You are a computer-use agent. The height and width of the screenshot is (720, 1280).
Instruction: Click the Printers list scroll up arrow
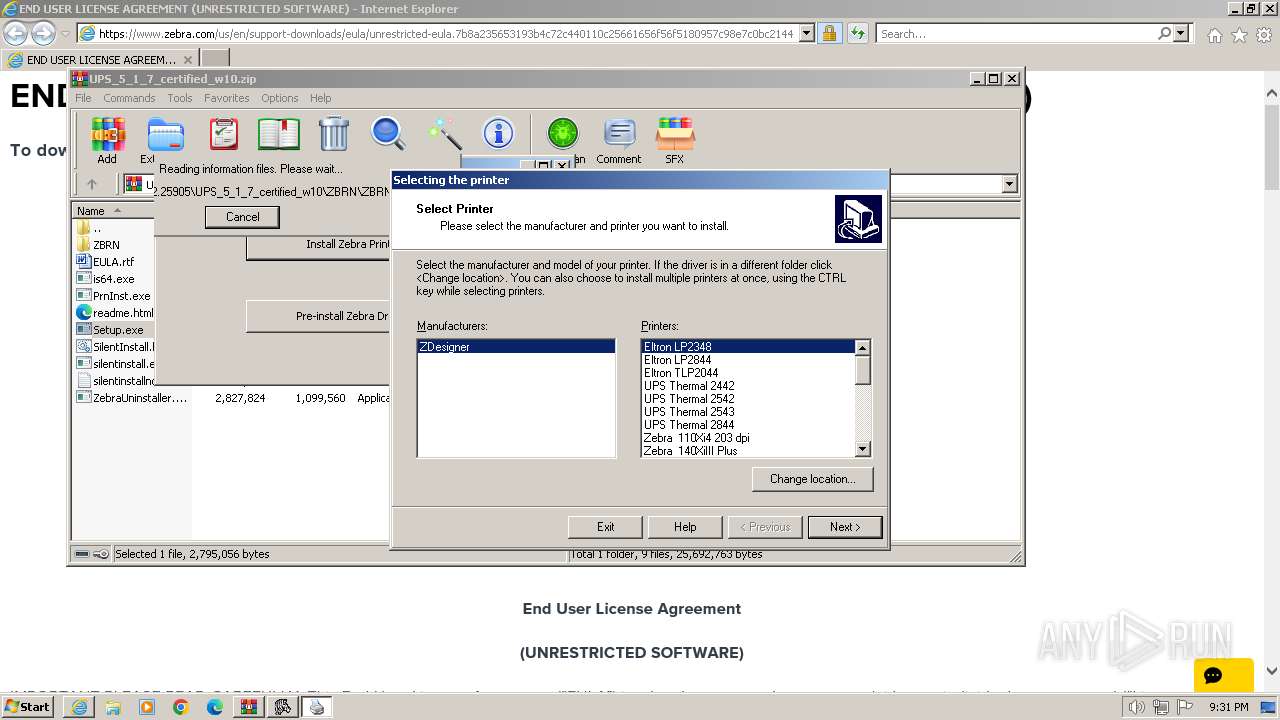point(863,347)
